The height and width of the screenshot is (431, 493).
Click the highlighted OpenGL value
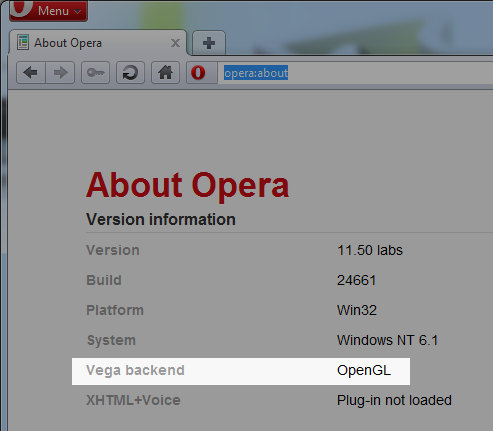pos(364,370)
